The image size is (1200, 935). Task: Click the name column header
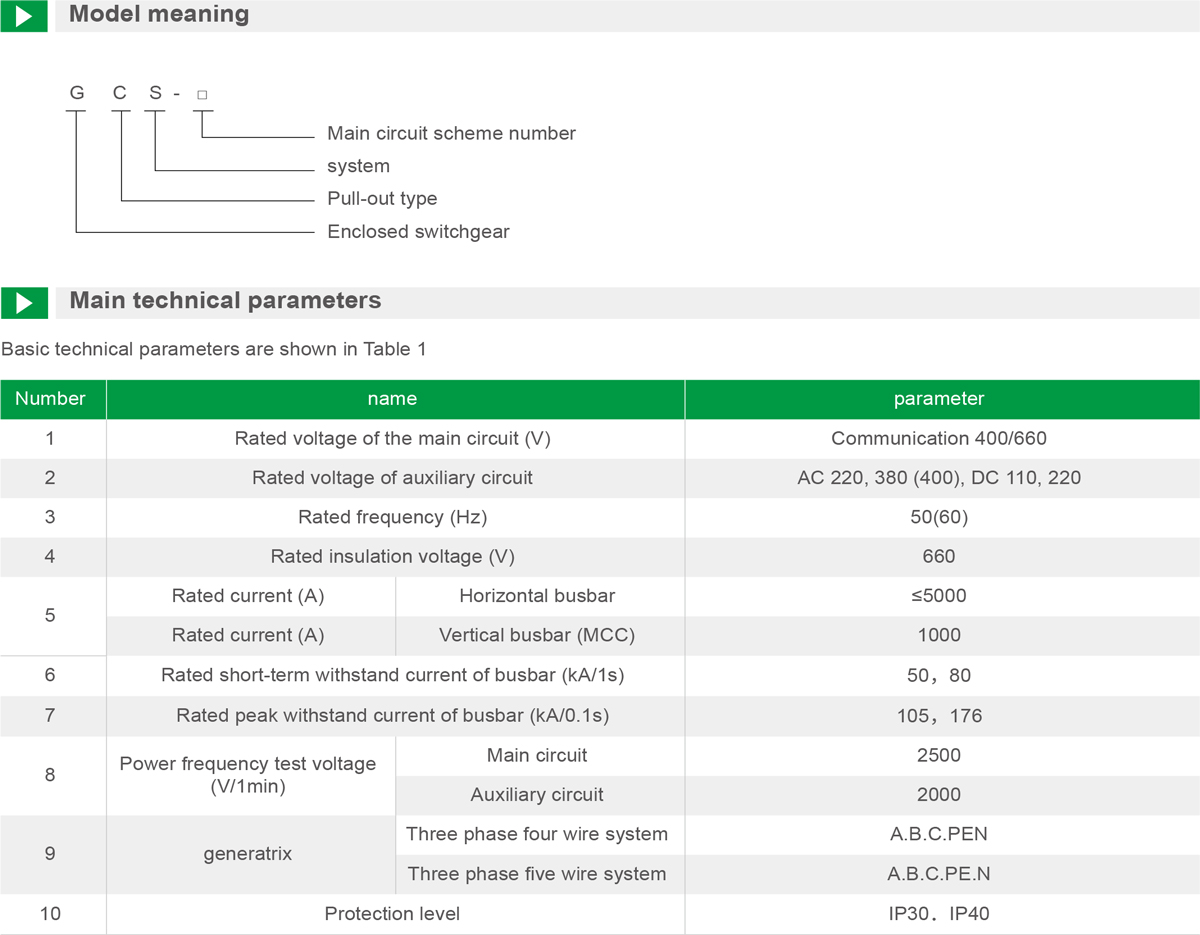click(x=392, y=399)
